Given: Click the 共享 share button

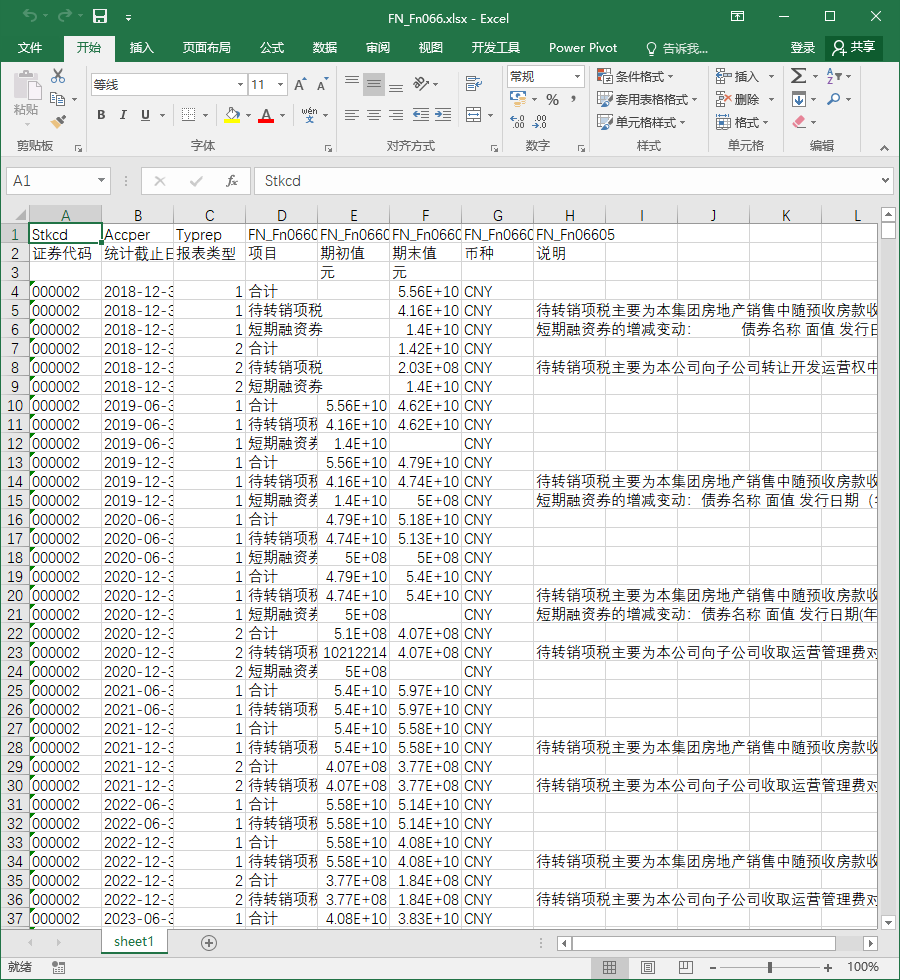Looking at the screenshot, I should coord(854,48).
